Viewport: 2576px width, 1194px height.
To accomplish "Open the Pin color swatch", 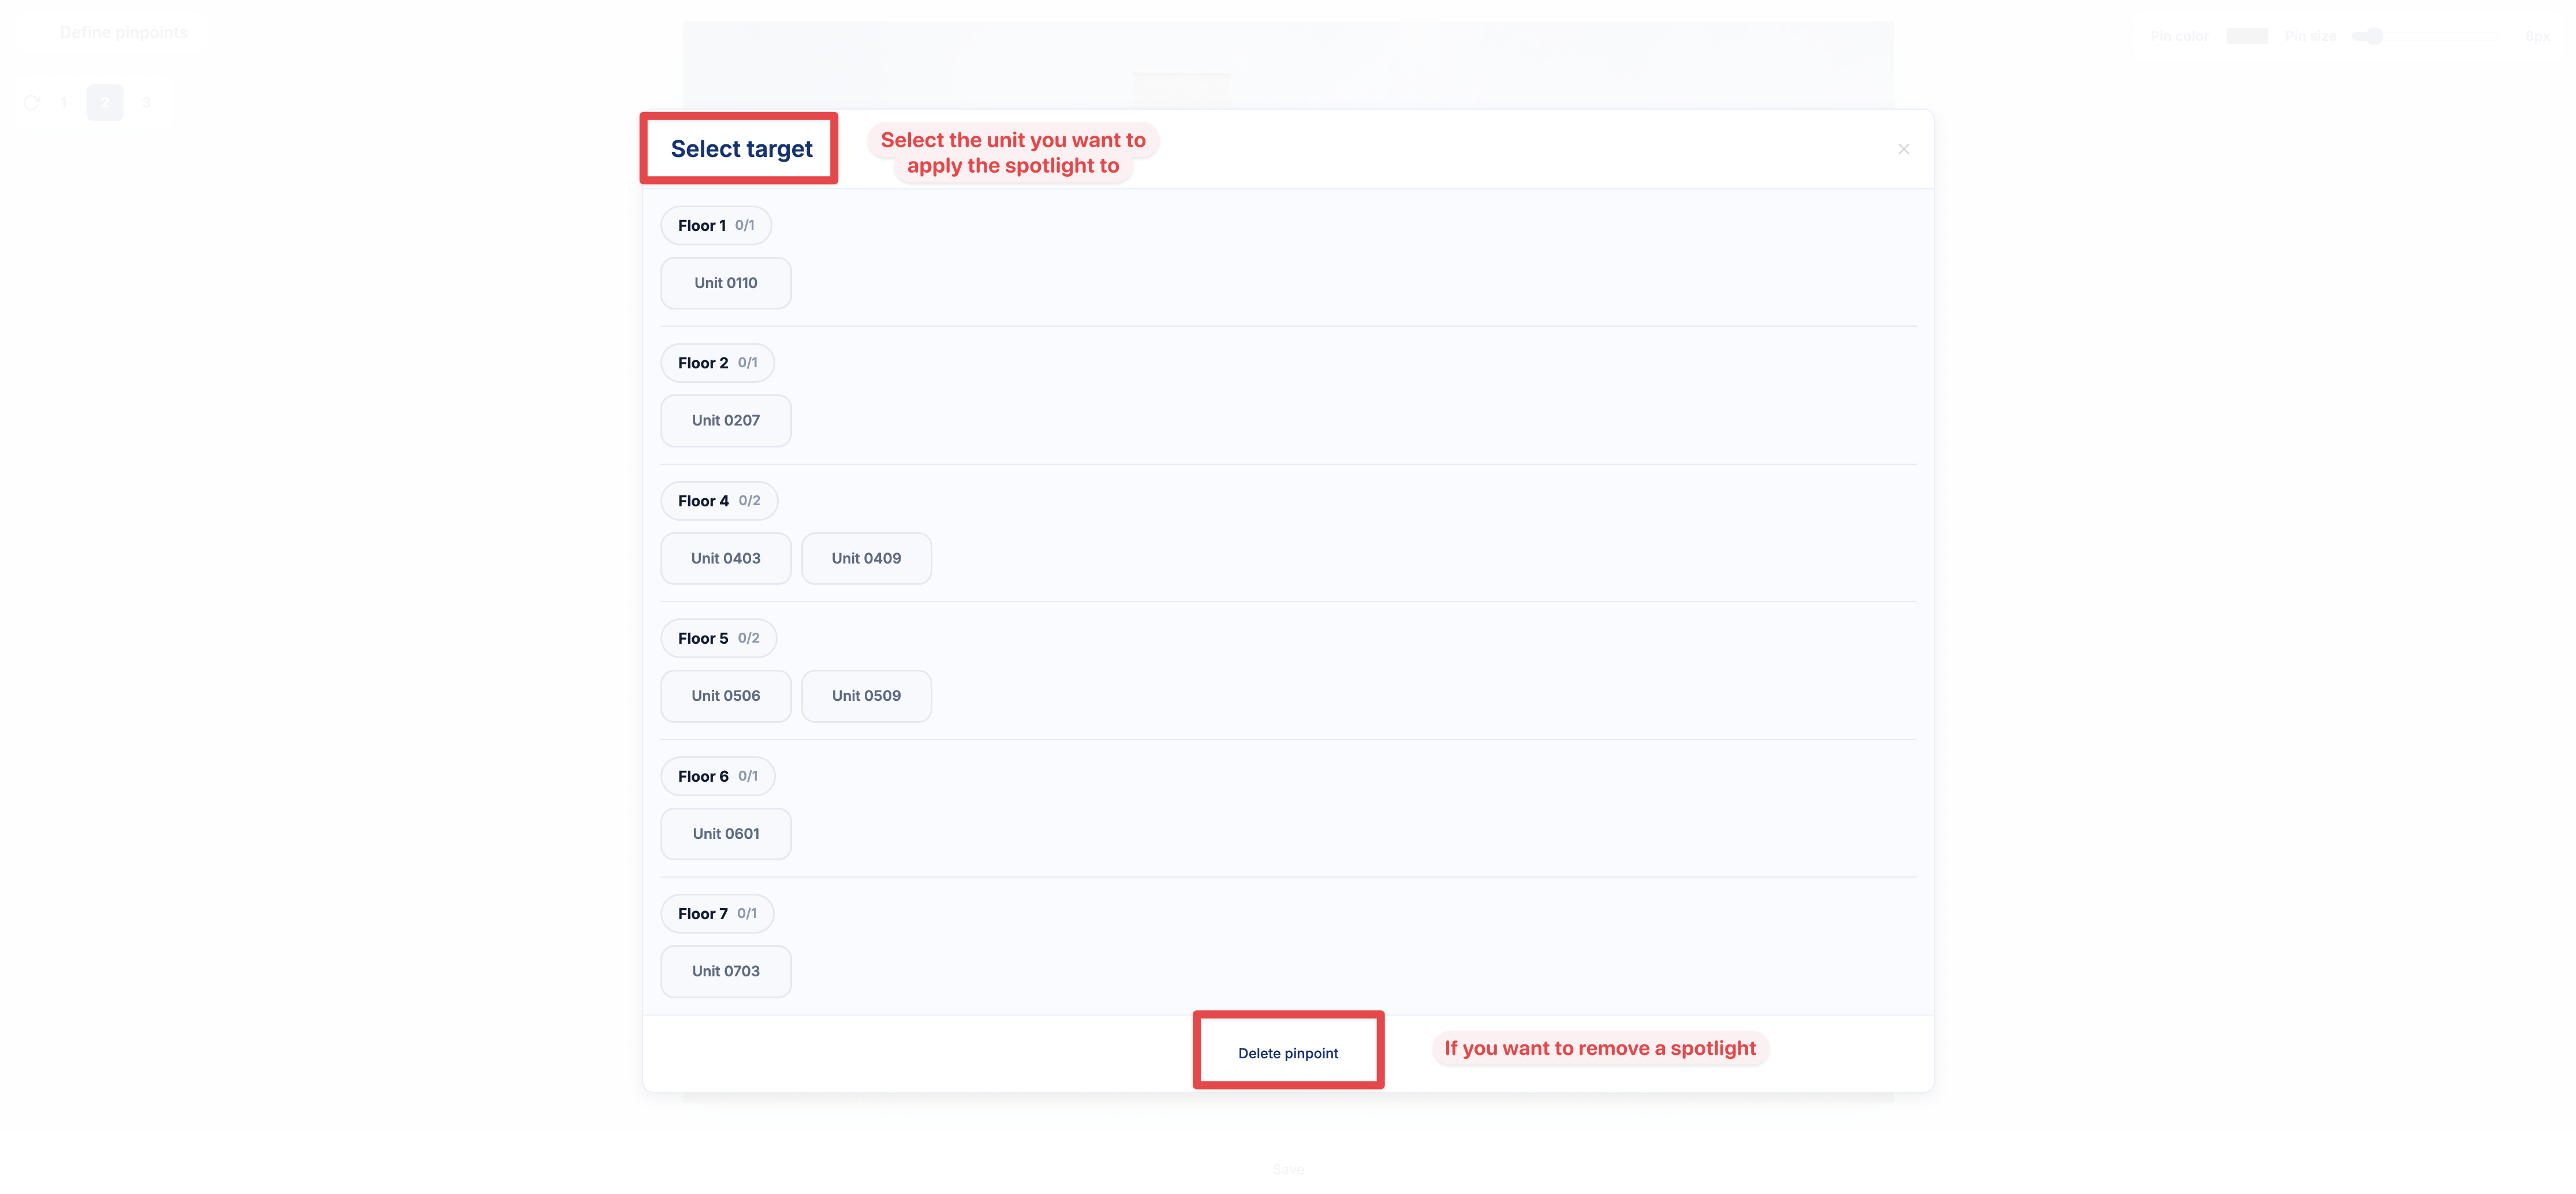I will click(x=2246, y=36).
